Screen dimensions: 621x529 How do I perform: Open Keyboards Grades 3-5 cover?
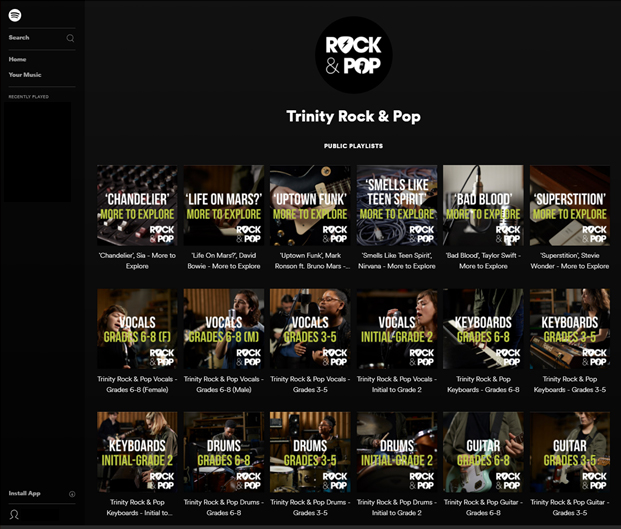coord(570,329)
